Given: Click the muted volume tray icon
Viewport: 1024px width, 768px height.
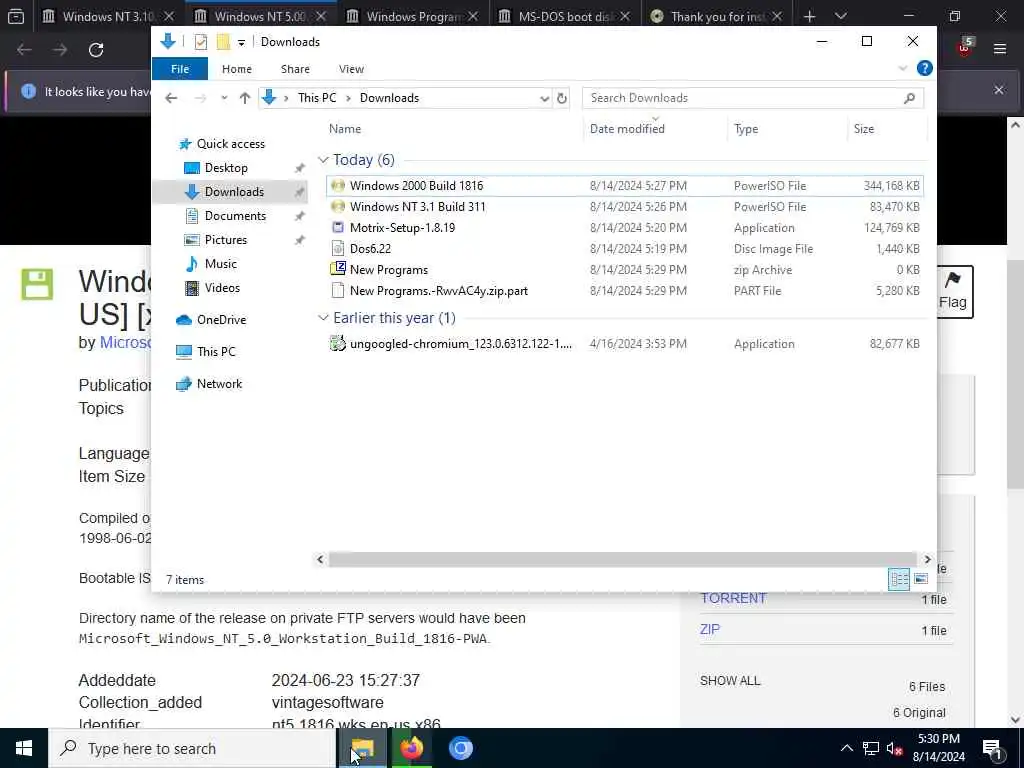Looking at the screenshot, I should coord(895,748).
